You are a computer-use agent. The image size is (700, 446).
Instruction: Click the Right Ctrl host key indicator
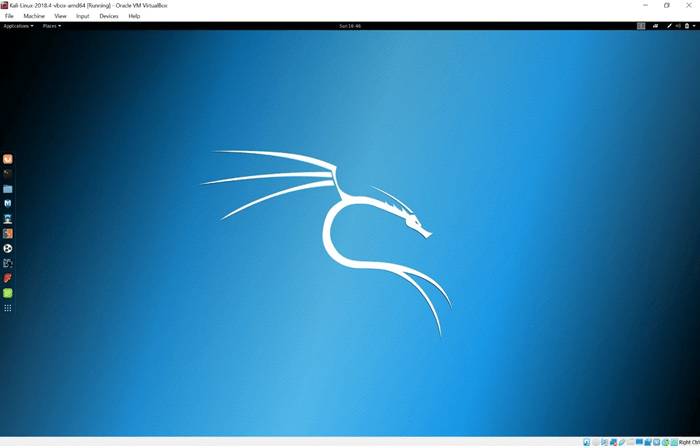688,441
